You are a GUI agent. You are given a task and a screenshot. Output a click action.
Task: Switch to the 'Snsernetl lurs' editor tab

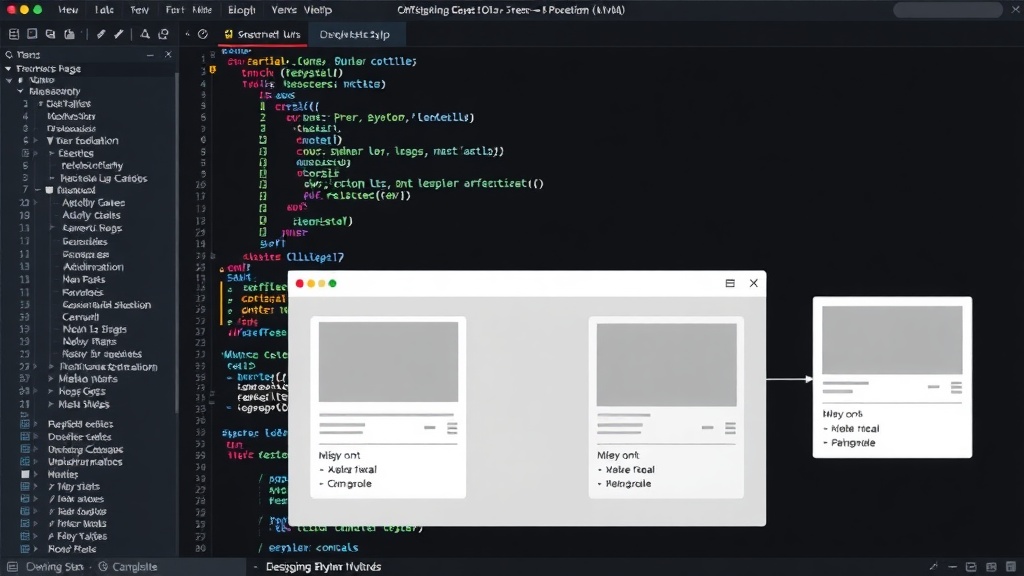[262, 34]
